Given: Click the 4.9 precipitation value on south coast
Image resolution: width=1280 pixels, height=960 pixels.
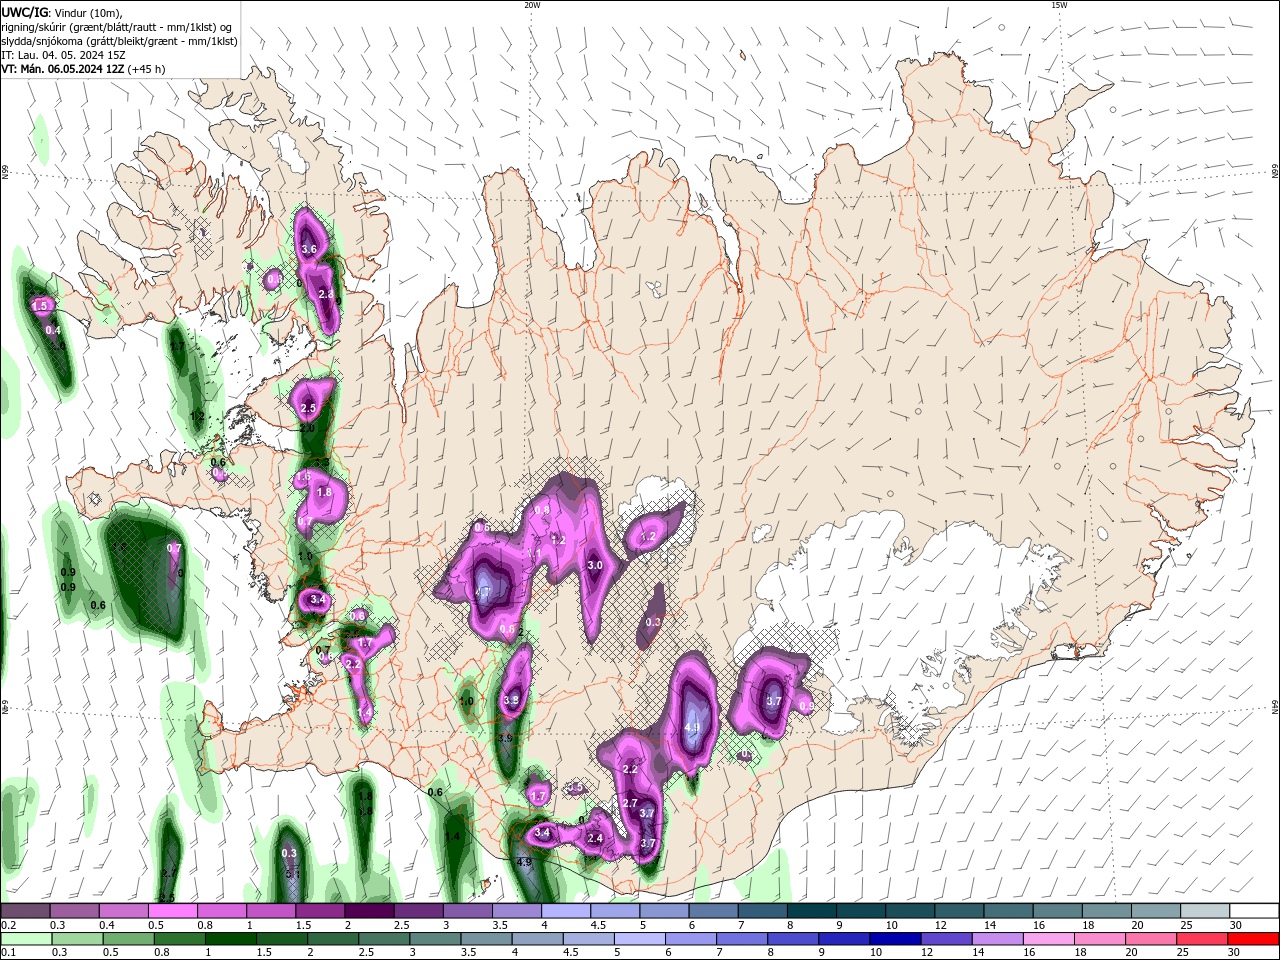Looking at the screenshot, I should pos(524,862).
